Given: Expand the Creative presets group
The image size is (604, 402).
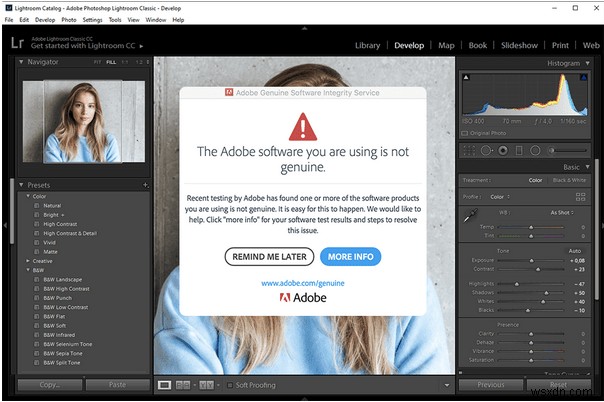Looking at the screenshot, I should point(28,261).
